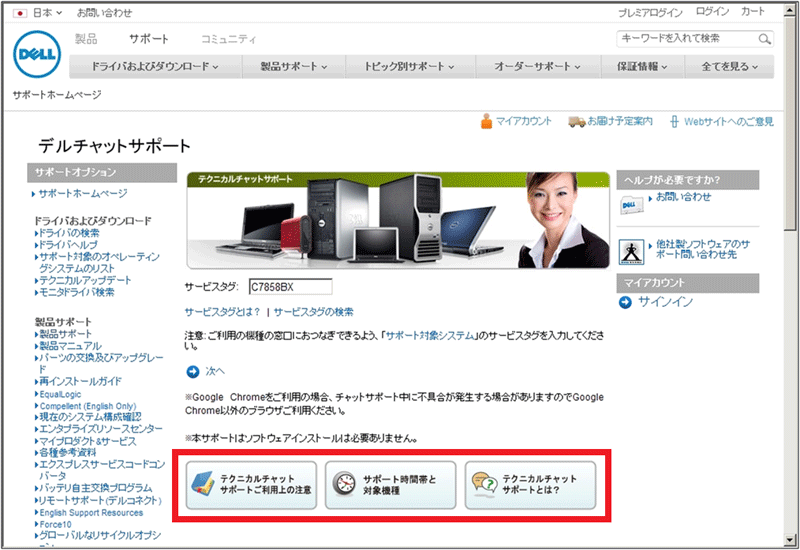Screen dimensions: 800x550
Task: Open ドライバの検索 sidebar link
Action: click(x=69, y=233)
